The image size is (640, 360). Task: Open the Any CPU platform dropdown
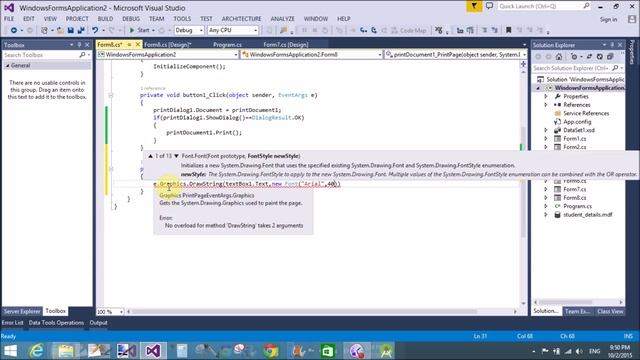tap(233, 30)
